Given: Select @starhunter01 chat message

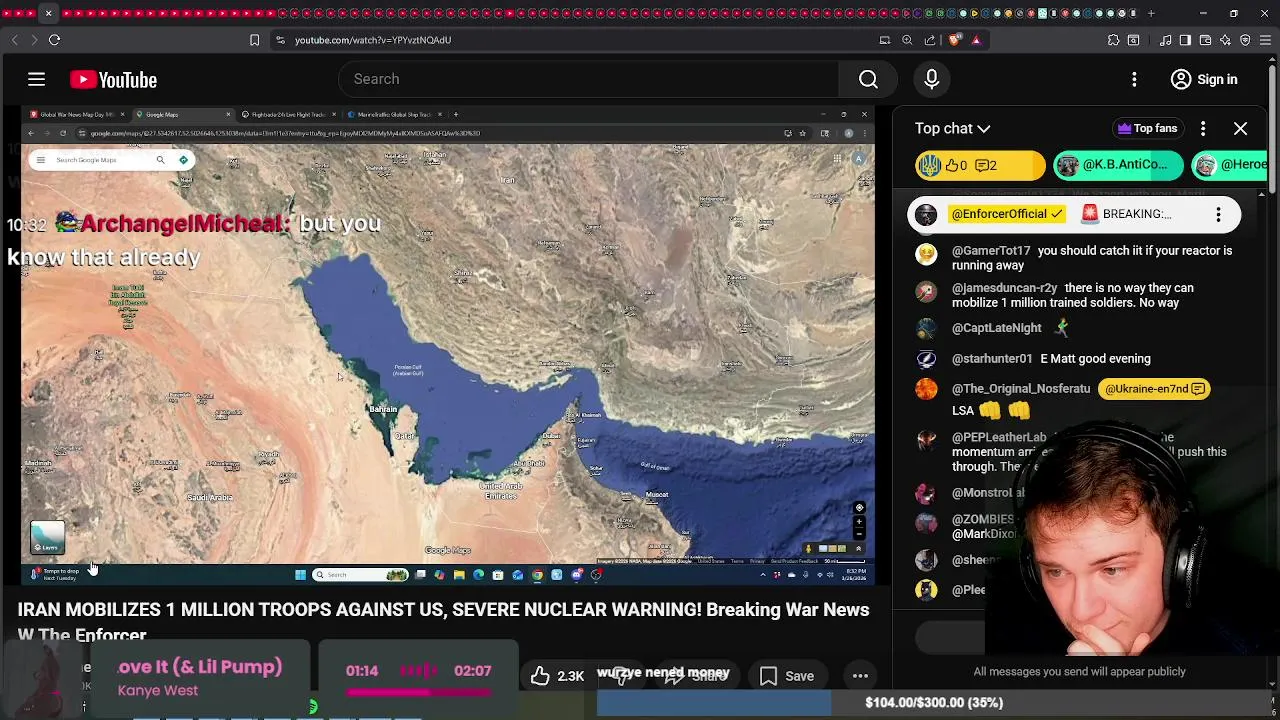Looking at the screenshot, I should coord(1080,359).
